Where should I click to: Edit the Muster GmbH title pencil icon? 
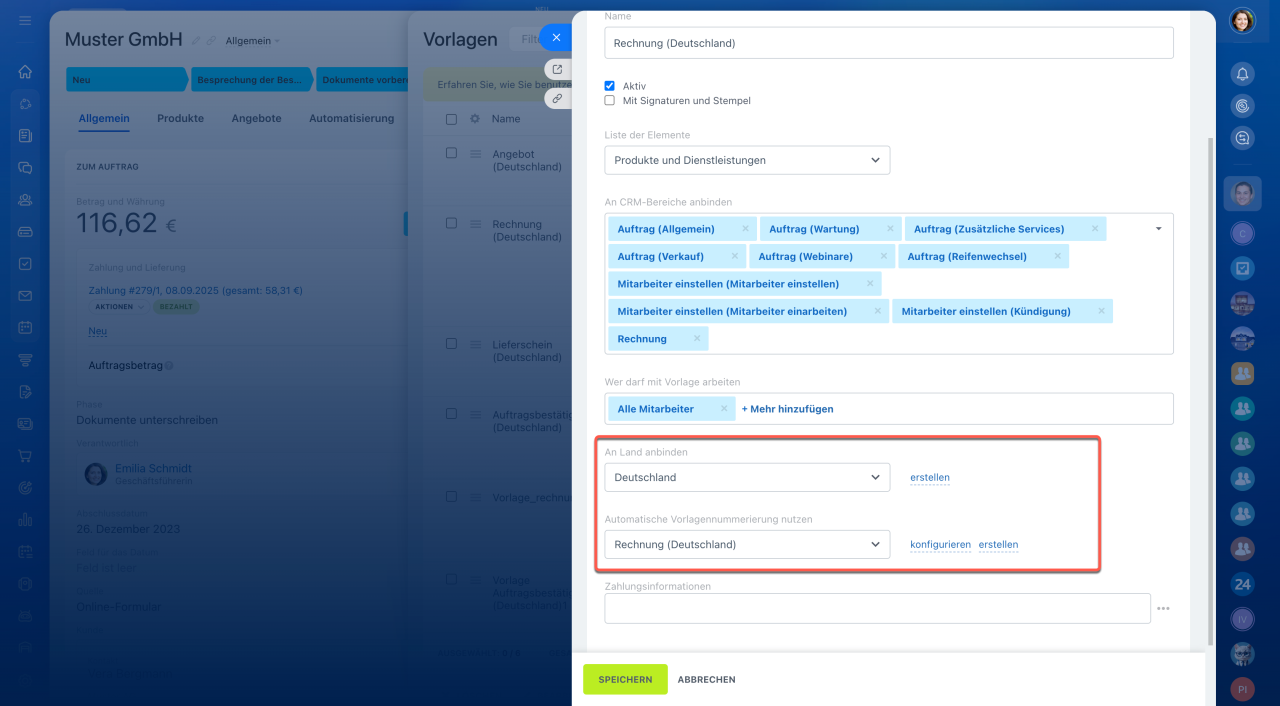[x=196, y=41]
